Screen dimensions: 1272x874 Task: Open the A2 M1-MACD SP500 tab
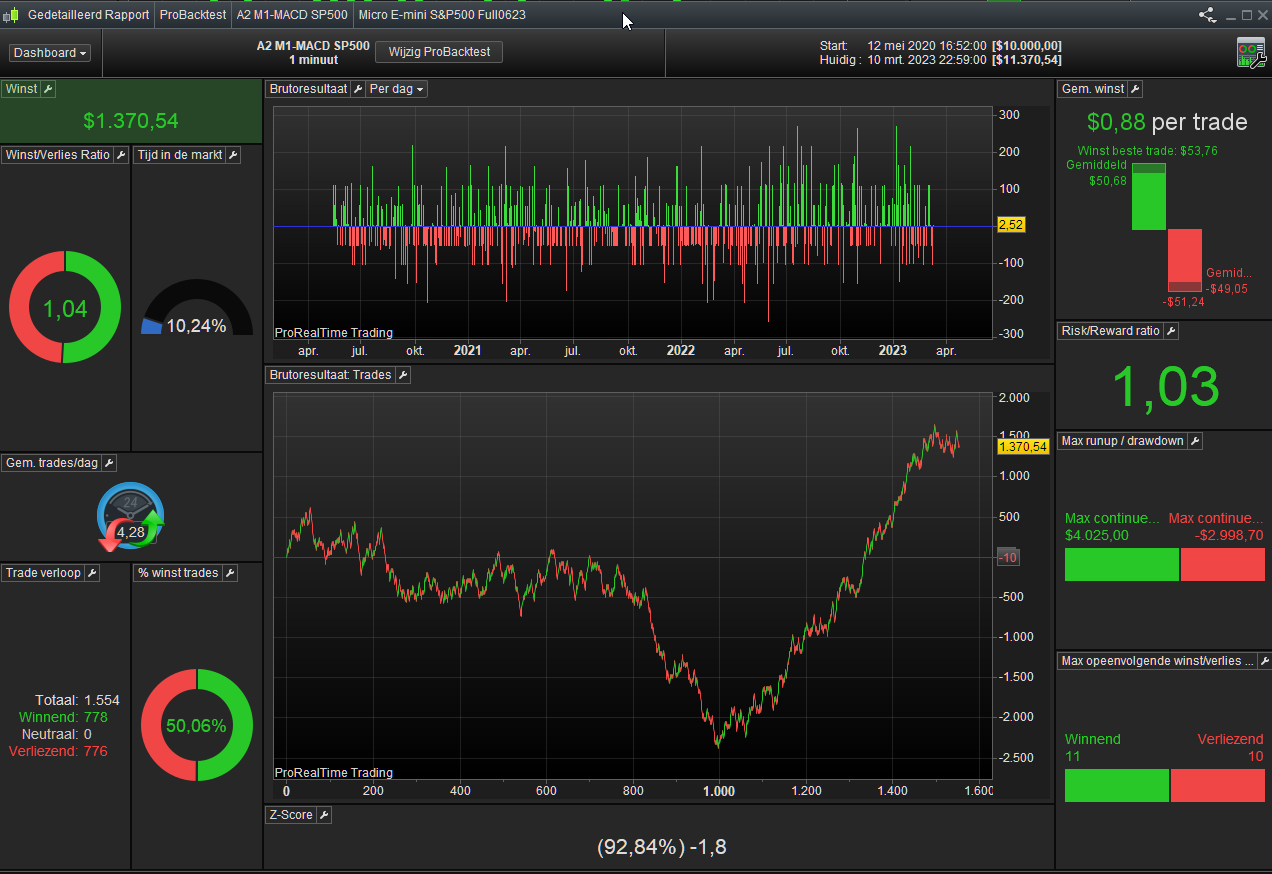click(x=290, y=15)
